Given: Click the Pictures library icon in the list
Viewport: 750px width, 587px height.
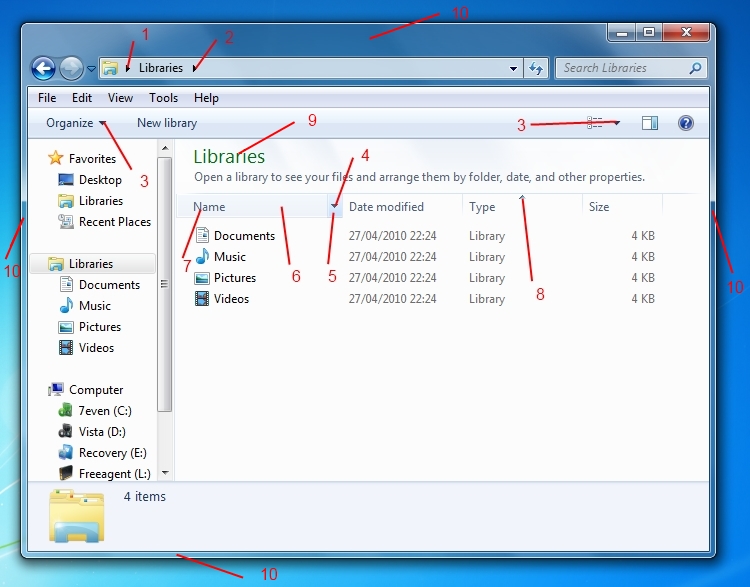Looking at the screenshot, I should click(202, 278).
